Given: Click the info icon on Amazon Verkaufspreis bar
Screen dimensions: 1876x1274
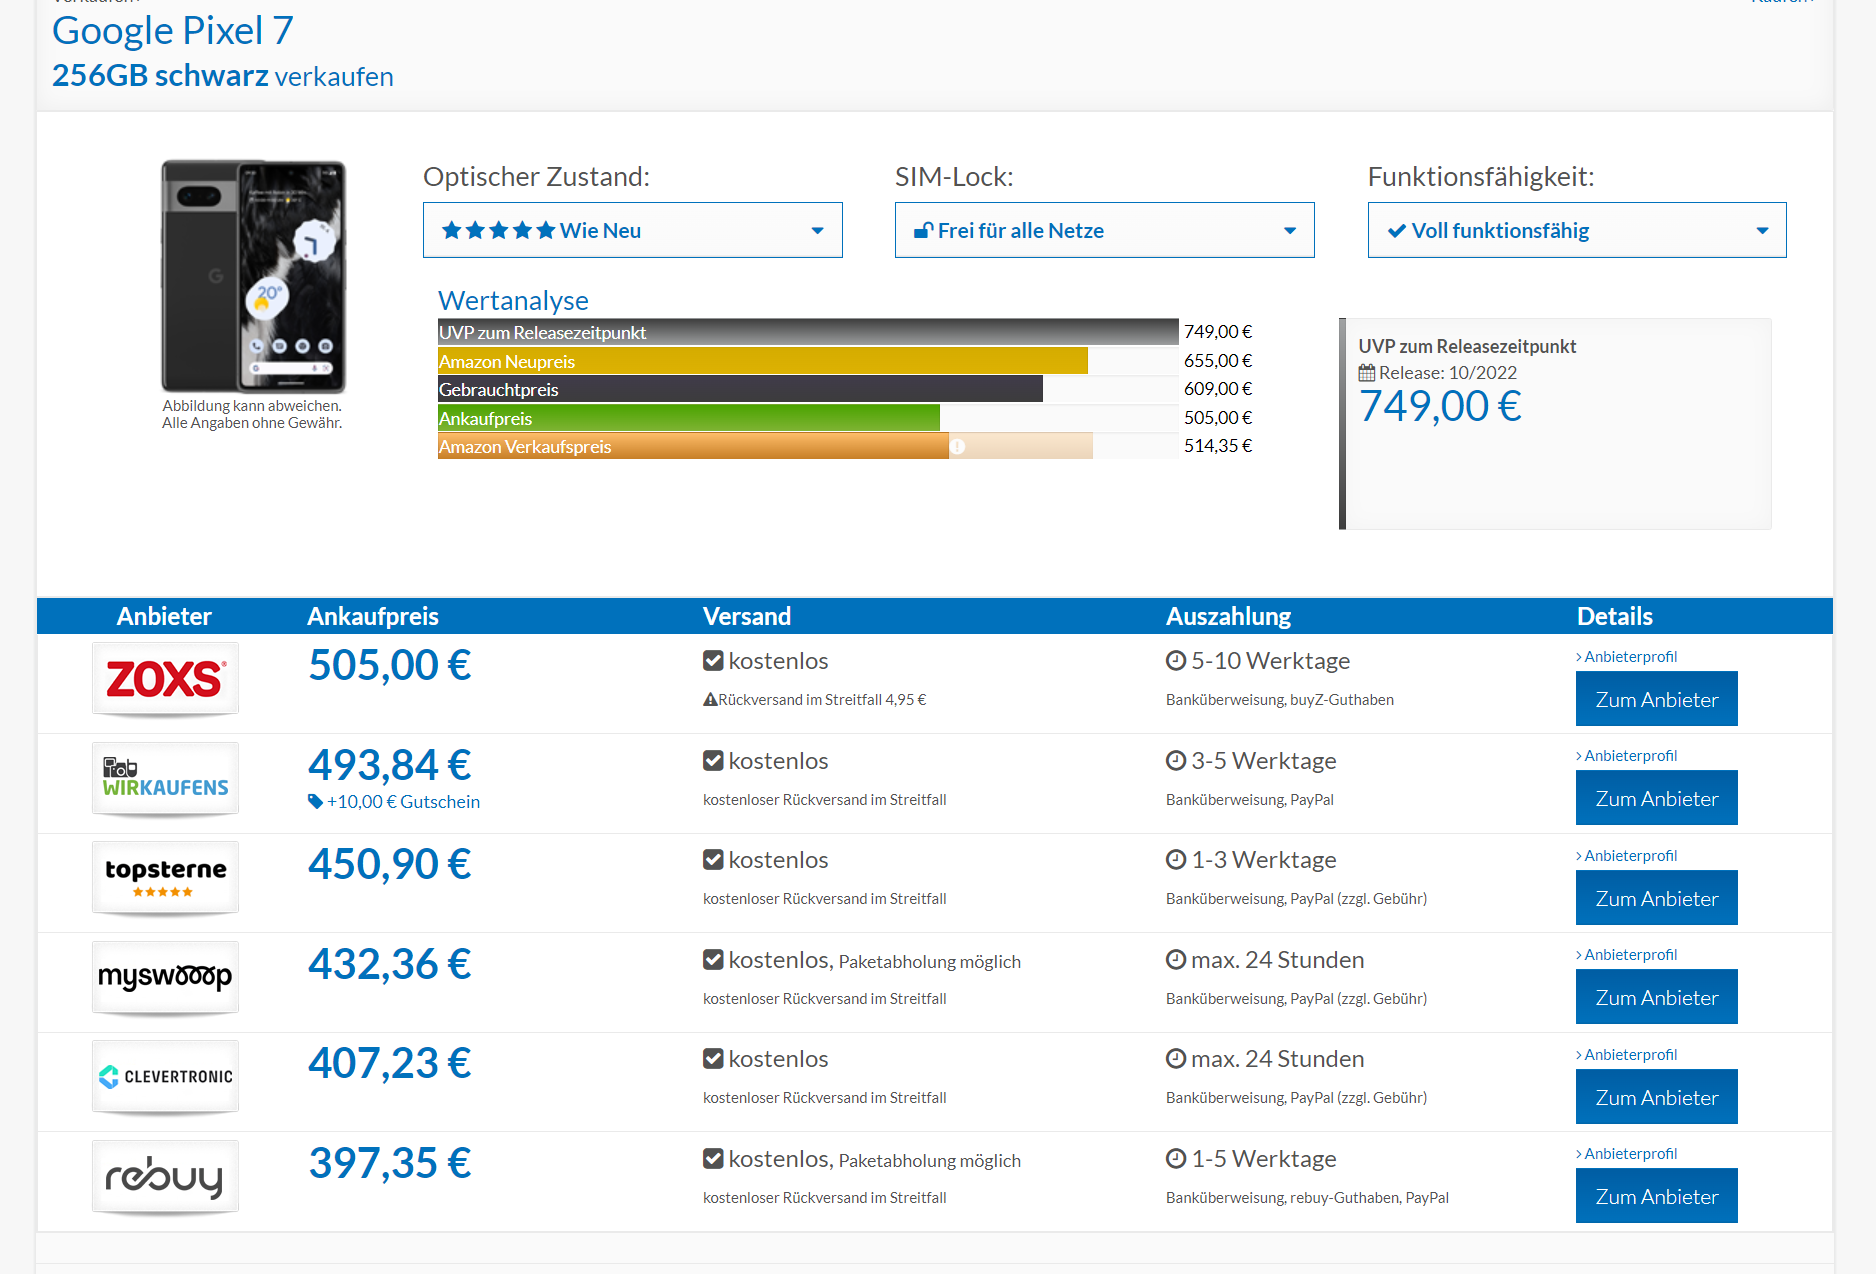Looking at the screenshot, I should (957, 447).
